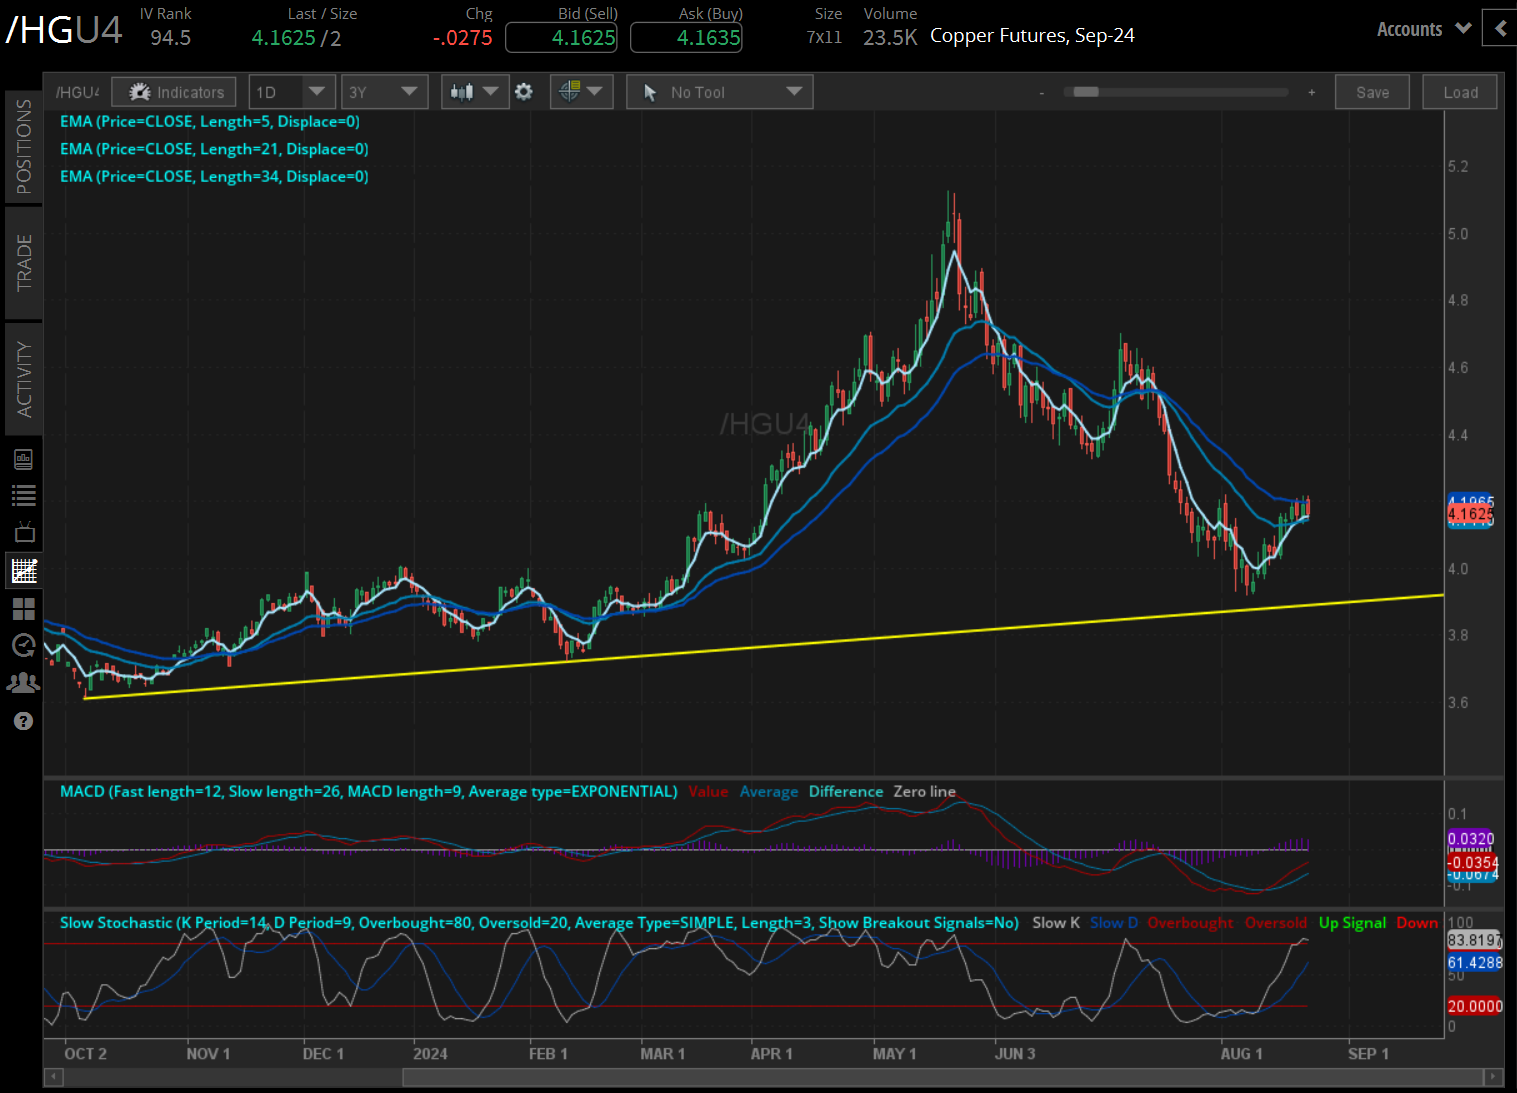
Task: Open the No Tool drawing tool selector
Action: pos(720,92)
